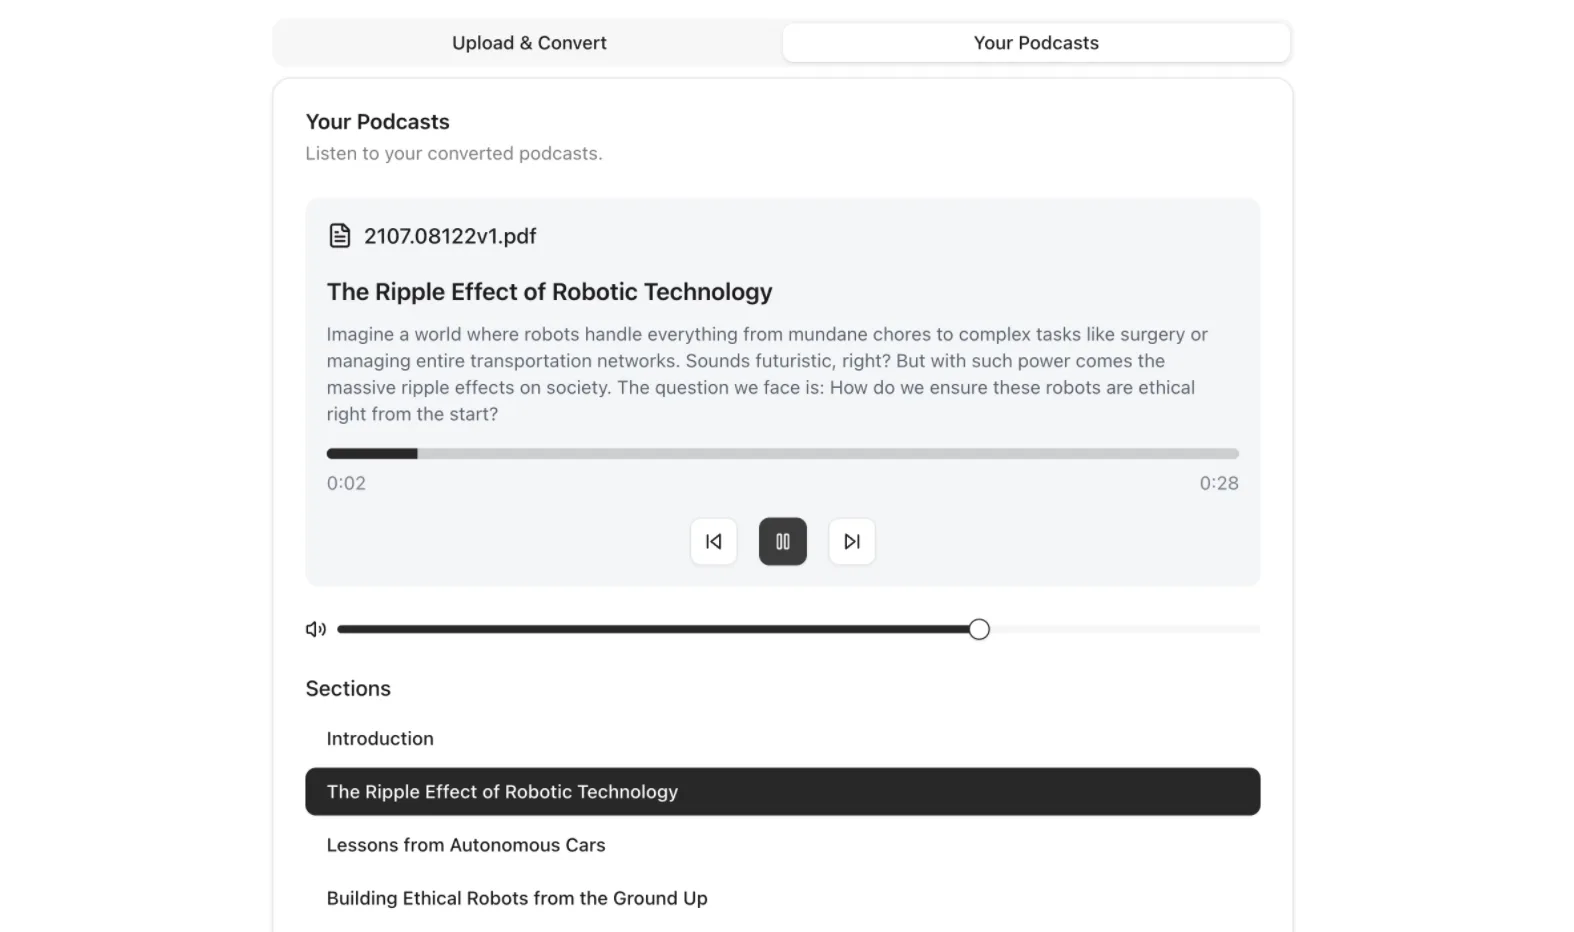Screen dimensions: 1574x932
Task: Select the highlighted Ripple Effect section
Action: (x=782, y=792)
